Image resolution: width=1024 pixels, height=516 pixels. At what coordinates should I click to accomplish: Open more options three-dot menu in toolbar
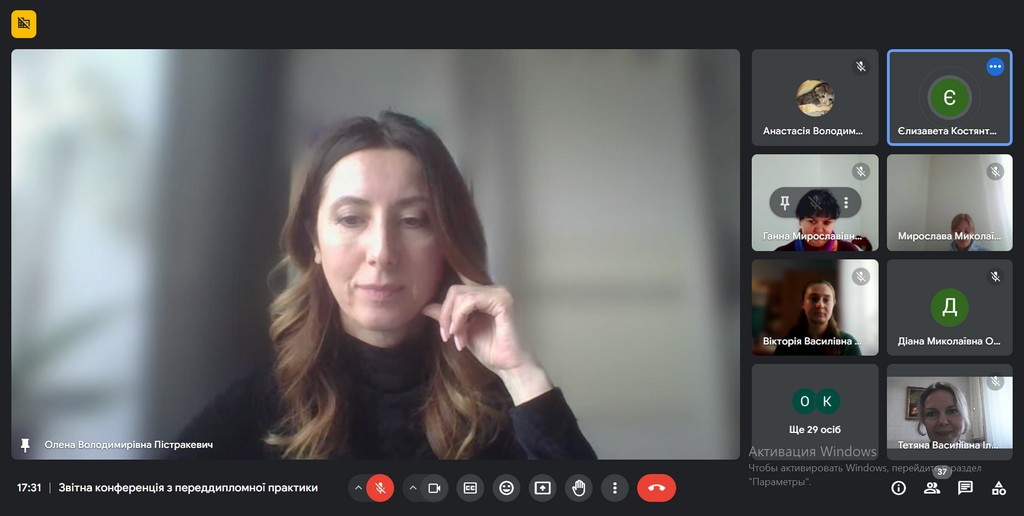614,488
